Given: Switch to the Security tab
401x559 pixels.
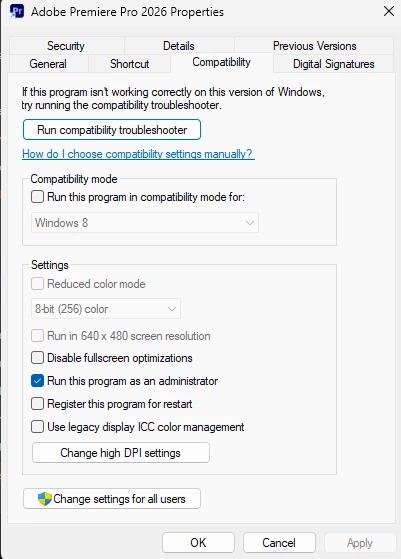Looking at the screenshot, I should point(66,46).
